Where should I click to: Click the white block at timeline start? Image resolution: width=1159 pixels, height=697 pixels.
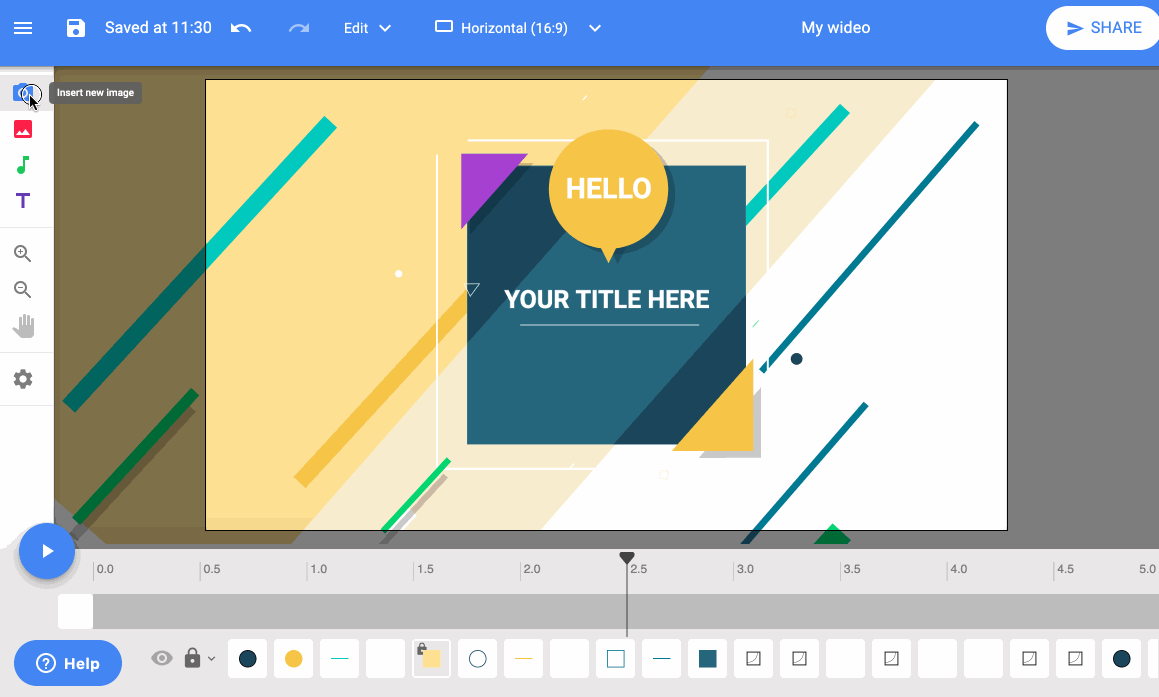click(x=75, y=611)
